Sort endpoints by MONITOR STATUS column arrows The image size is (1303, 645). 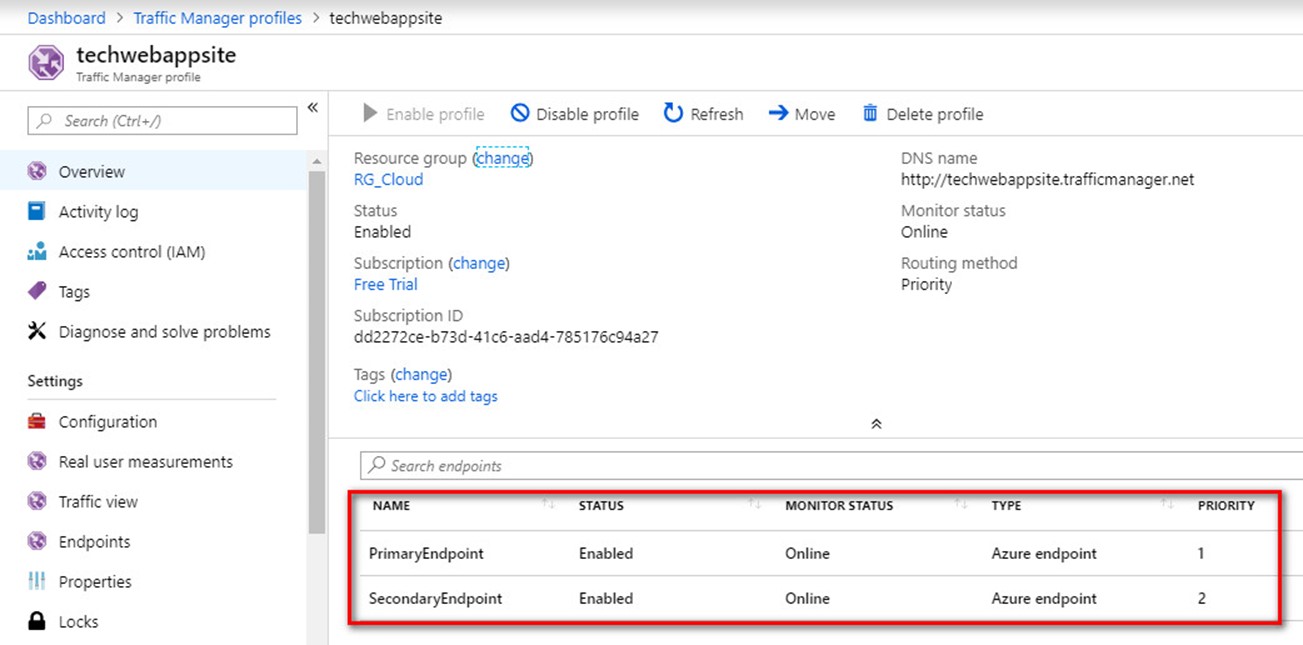(961, 505)
